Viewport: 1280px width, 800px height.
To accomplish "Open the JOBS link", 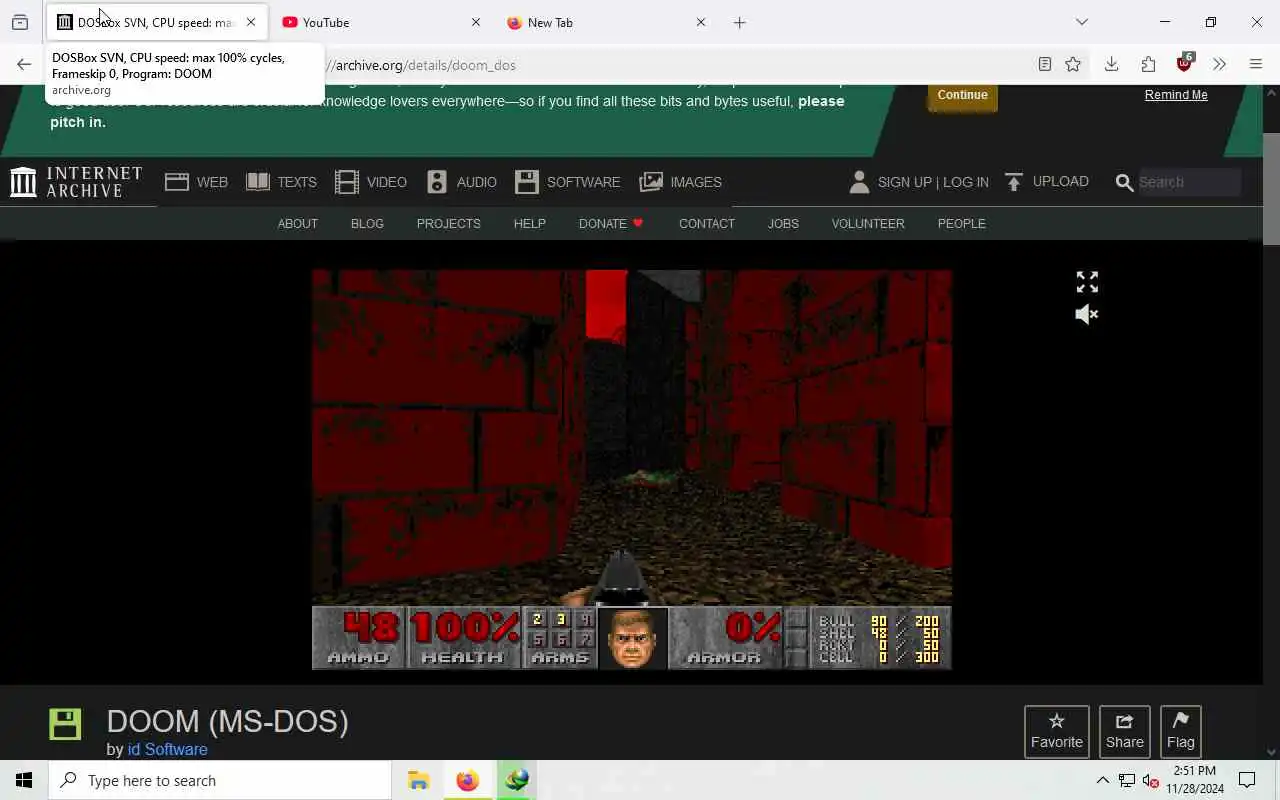I will pos(783,223).
